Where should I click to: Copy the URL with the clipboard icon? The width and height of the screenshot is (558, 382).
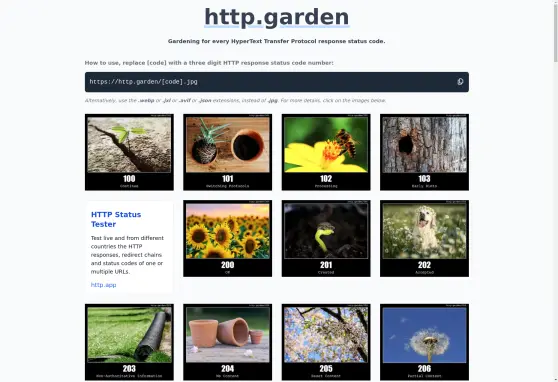tap(460, 82)
